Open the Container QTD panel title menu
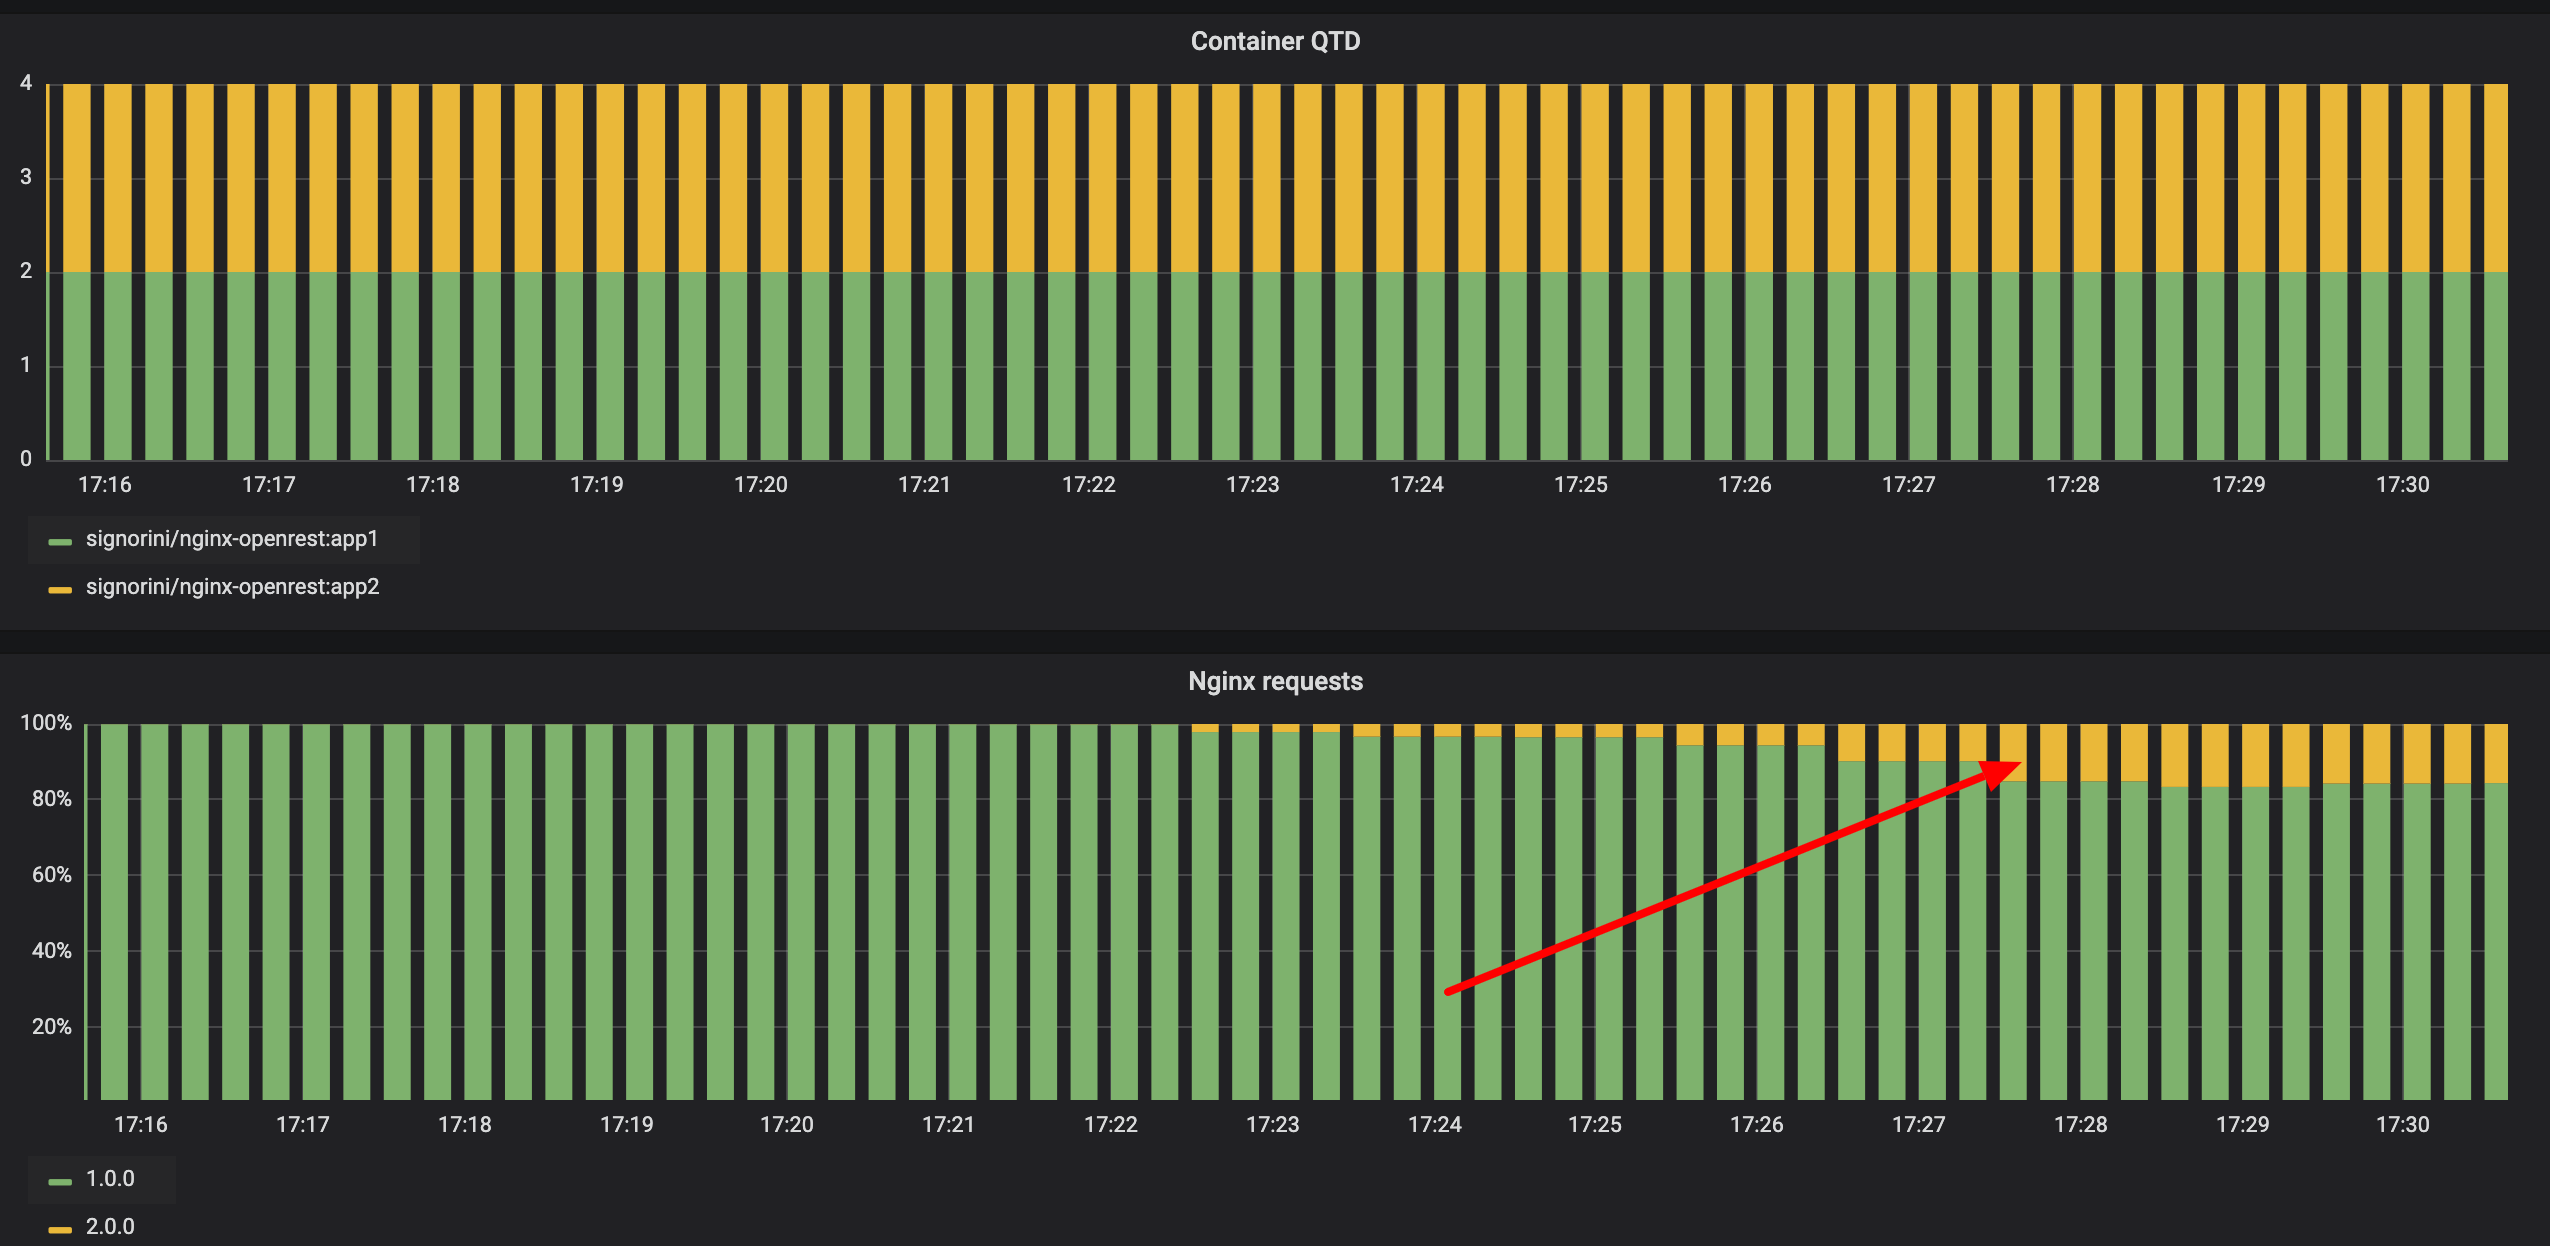 pyautogui.click(x=1275, y=41)
